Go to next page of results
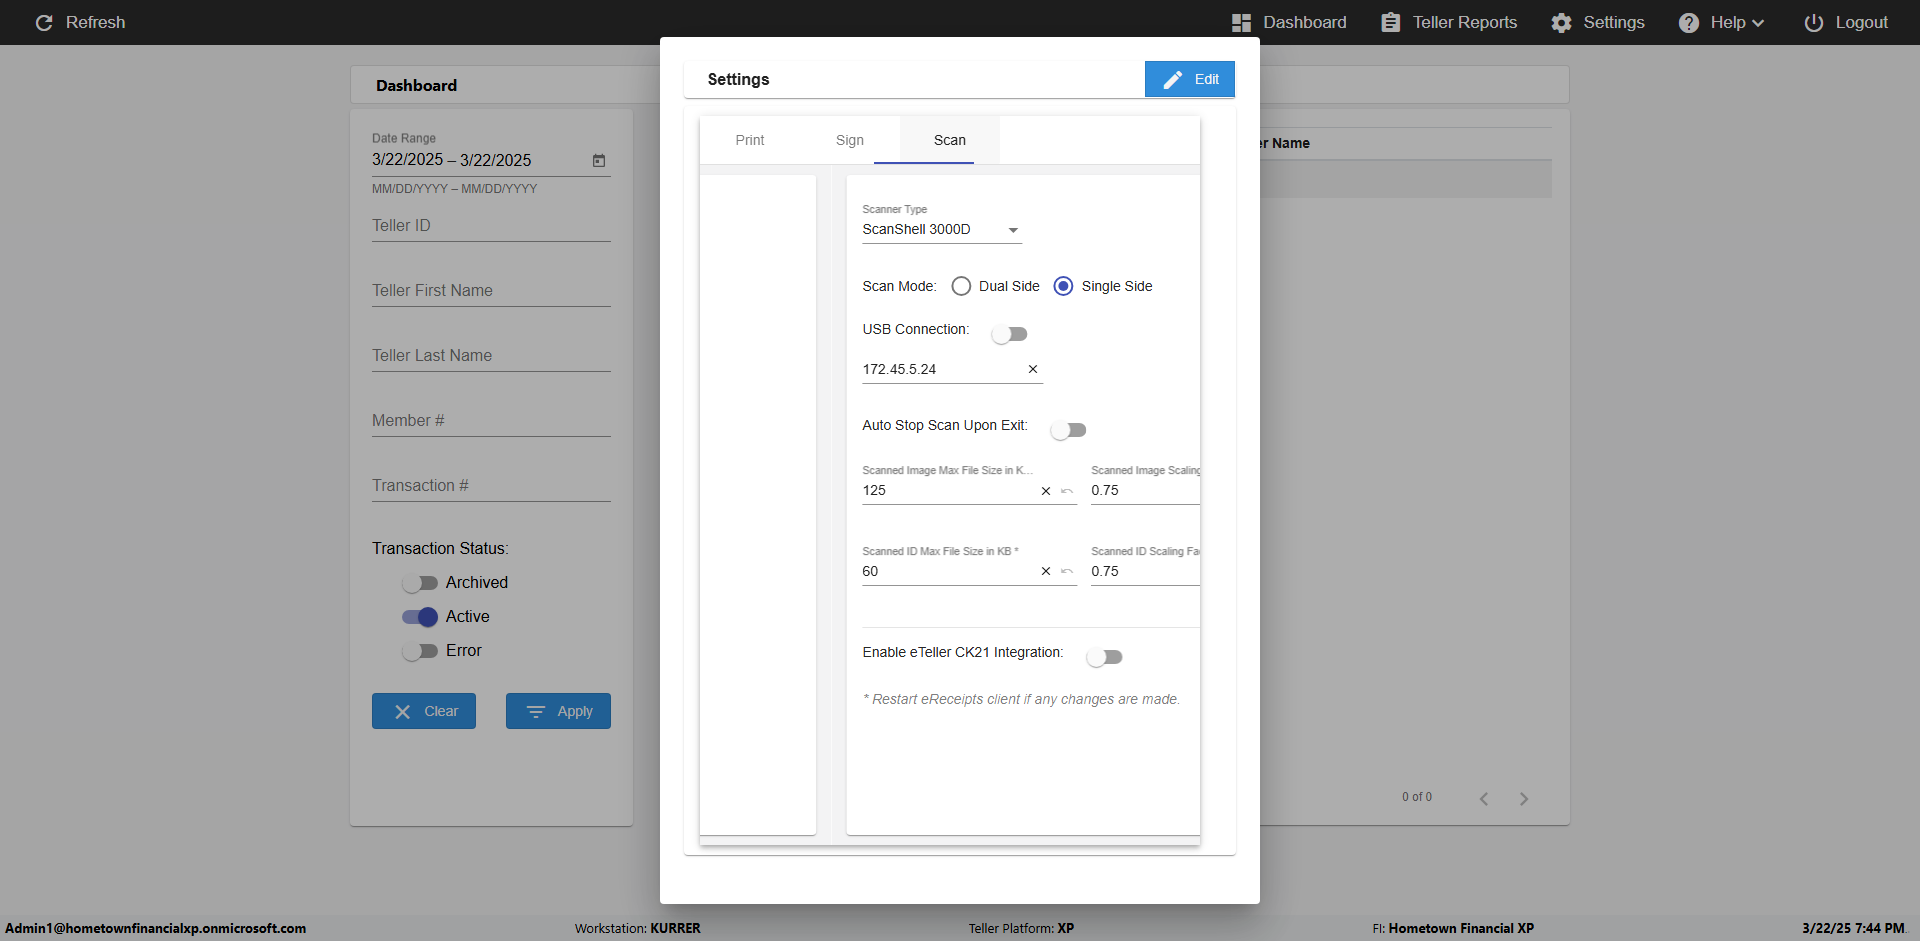This screenshot has width=1920, height=941. 1524,798
